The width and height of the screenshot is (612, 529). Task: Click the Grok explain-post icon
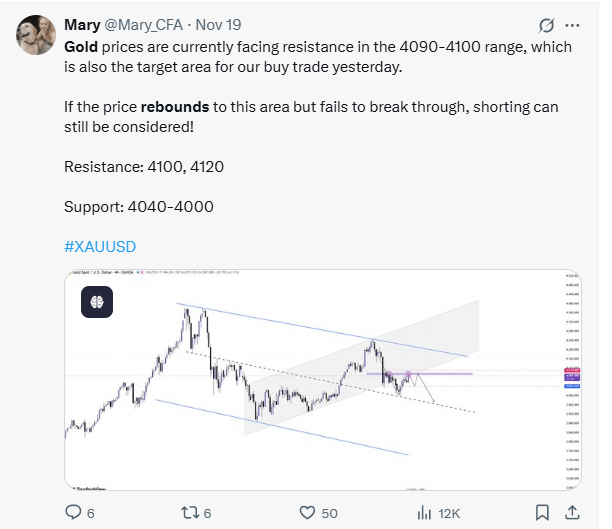pyautogui.click(x=547, y=25)
